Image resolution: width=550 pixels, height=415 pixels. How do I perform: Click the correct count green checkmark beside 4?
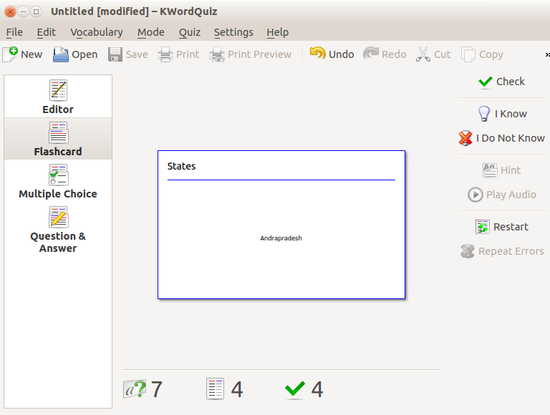tap(295, 389)
